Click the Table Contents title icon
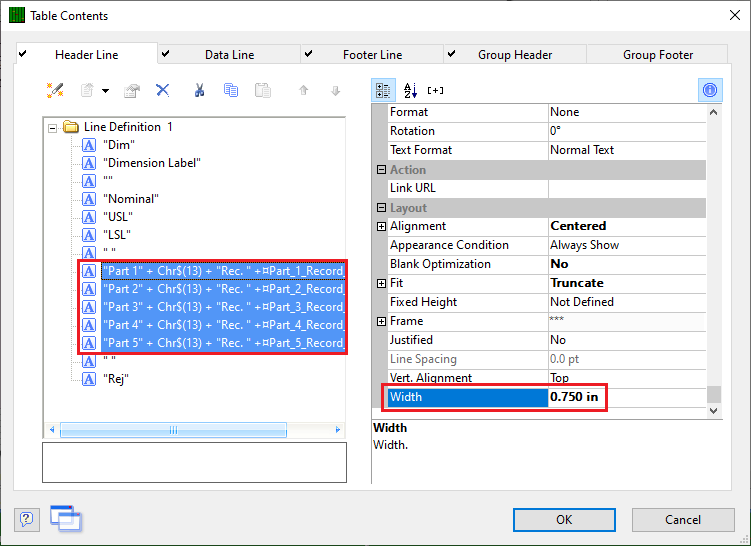This screenshot has height=546, width=751. click(x=17, y=15)
